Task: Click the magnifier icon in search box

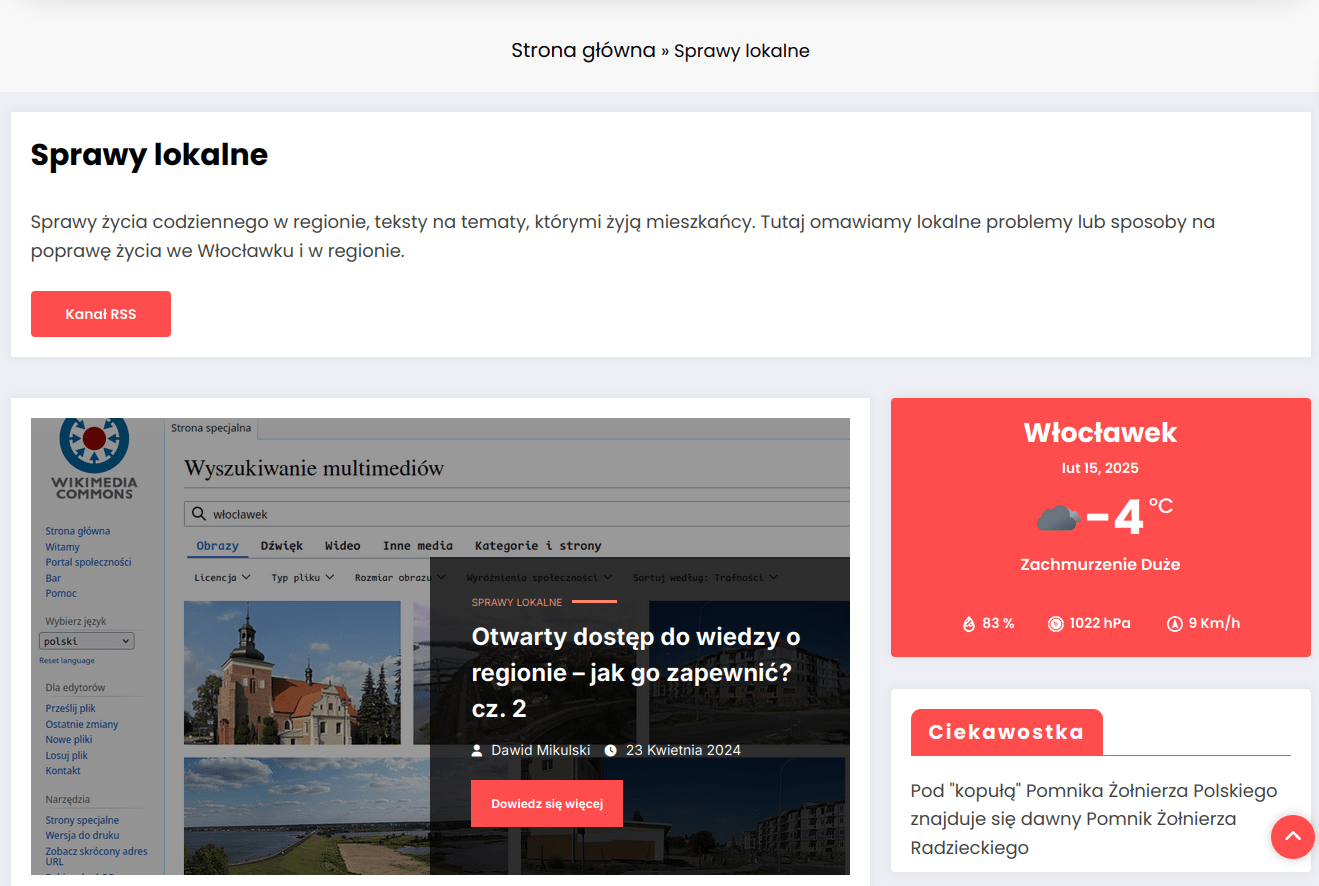Action: [197, 514]
